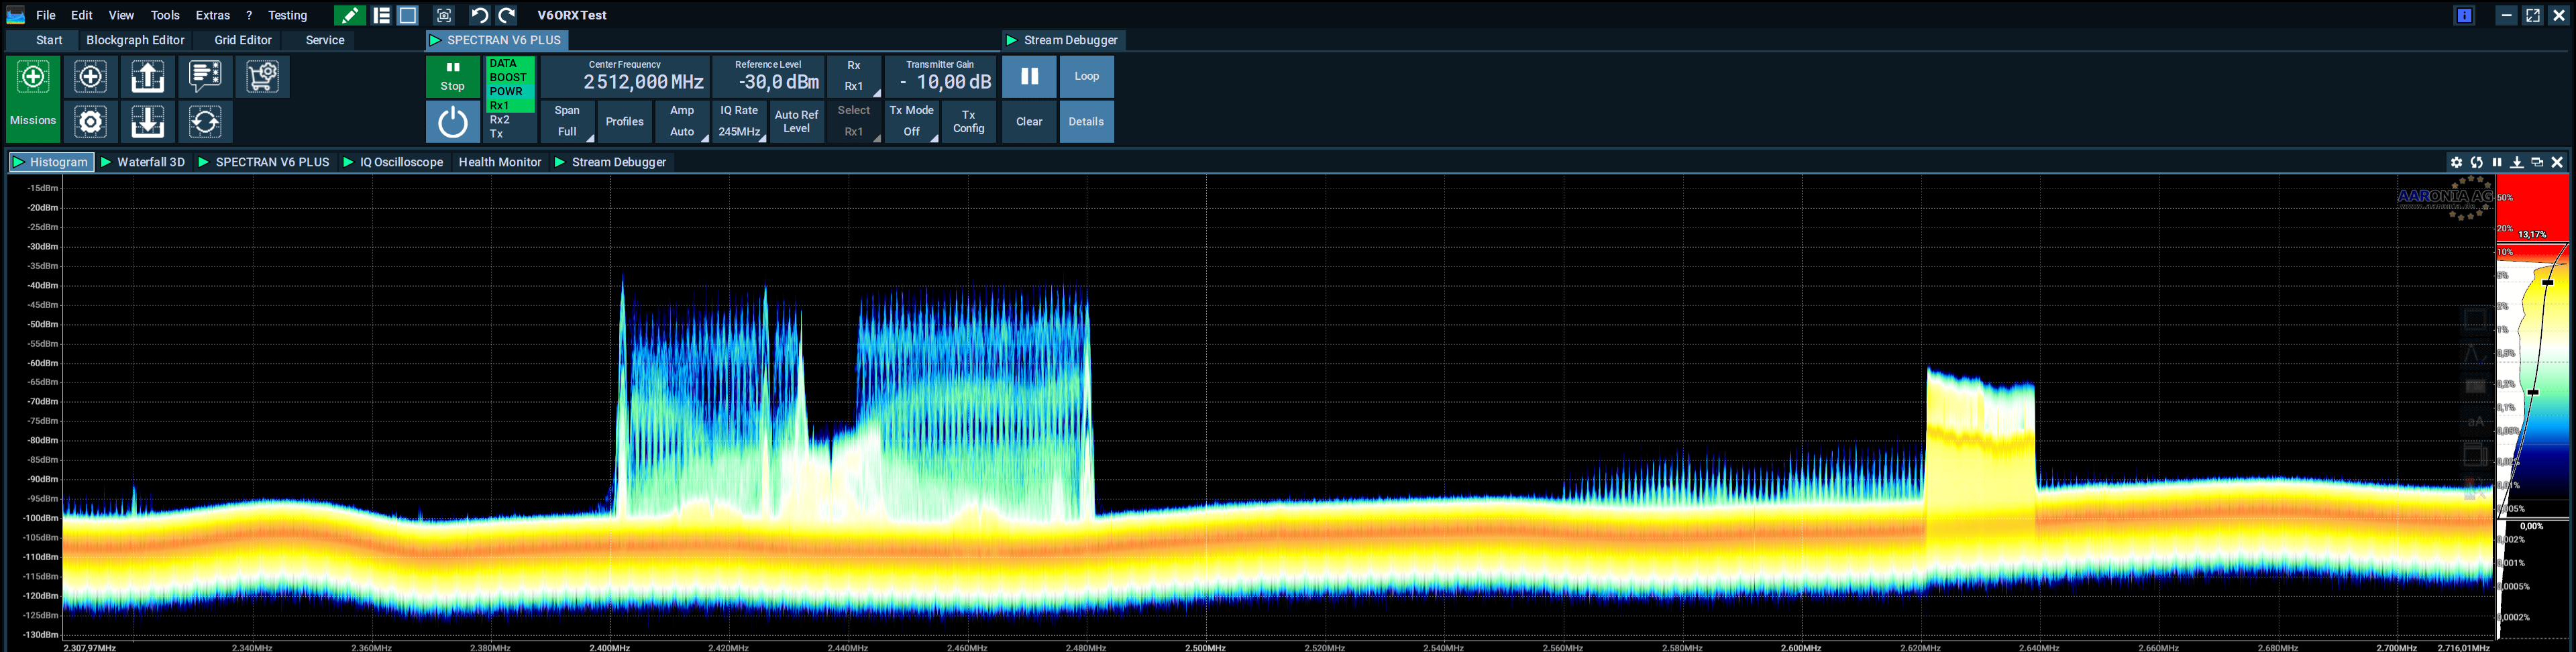Click the application logo icon
The height and width of the screenshot is (652, 2576).
(16, 15)
